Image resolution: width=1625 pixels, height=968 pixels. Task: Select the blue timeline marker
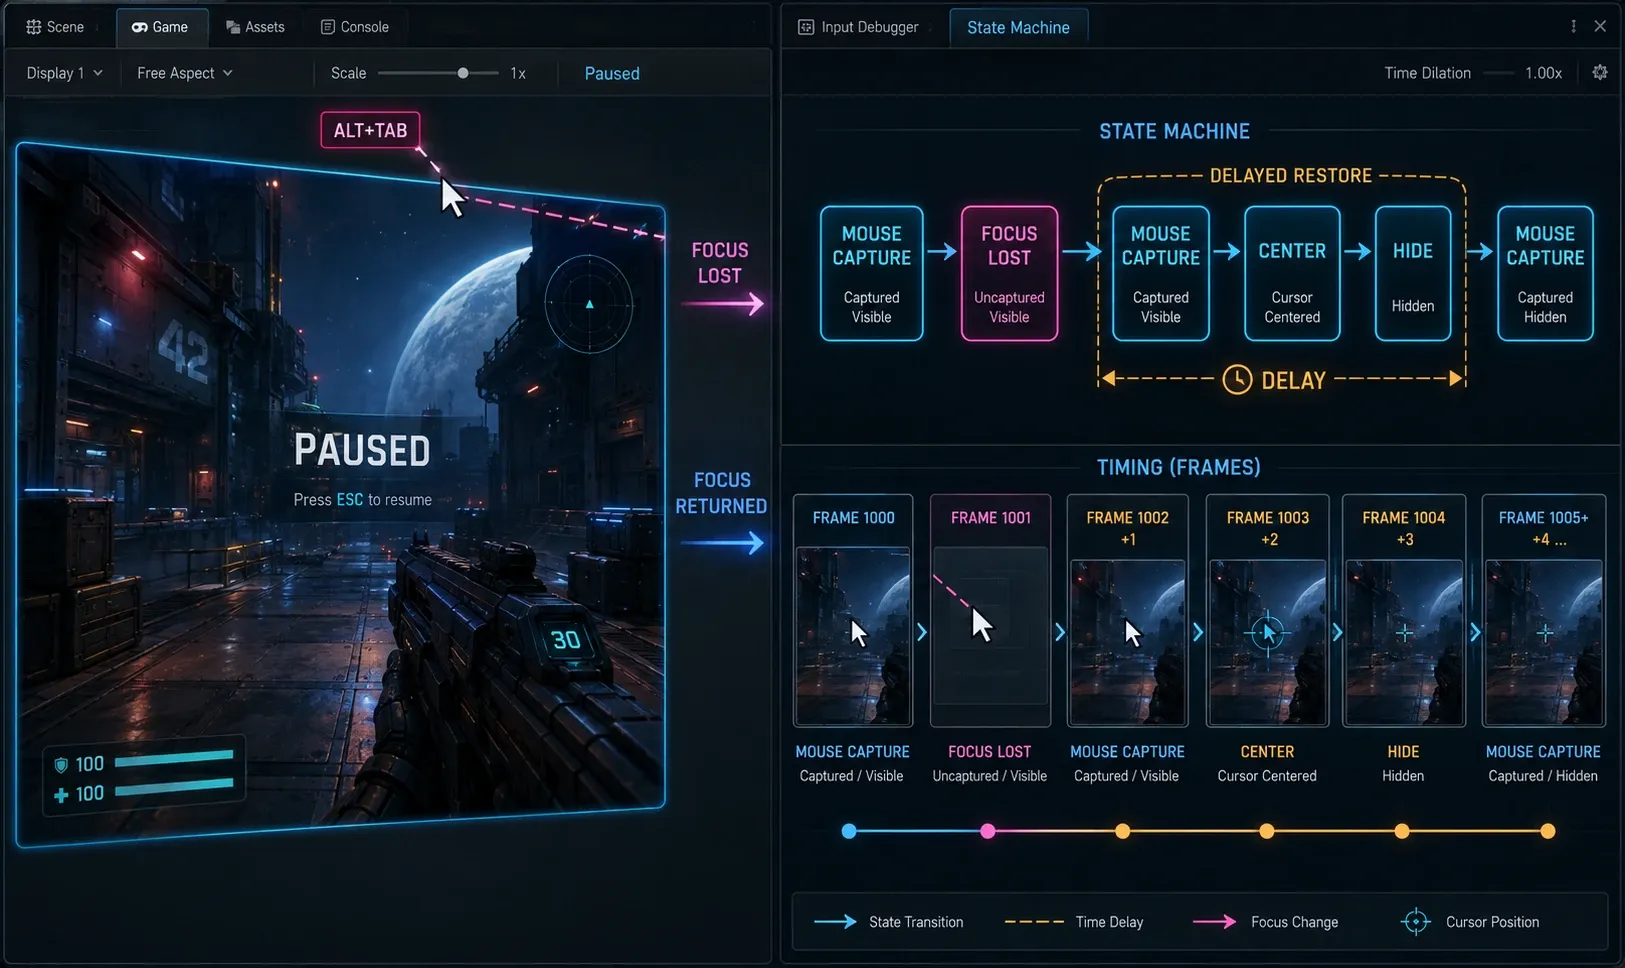click(849, 831)
